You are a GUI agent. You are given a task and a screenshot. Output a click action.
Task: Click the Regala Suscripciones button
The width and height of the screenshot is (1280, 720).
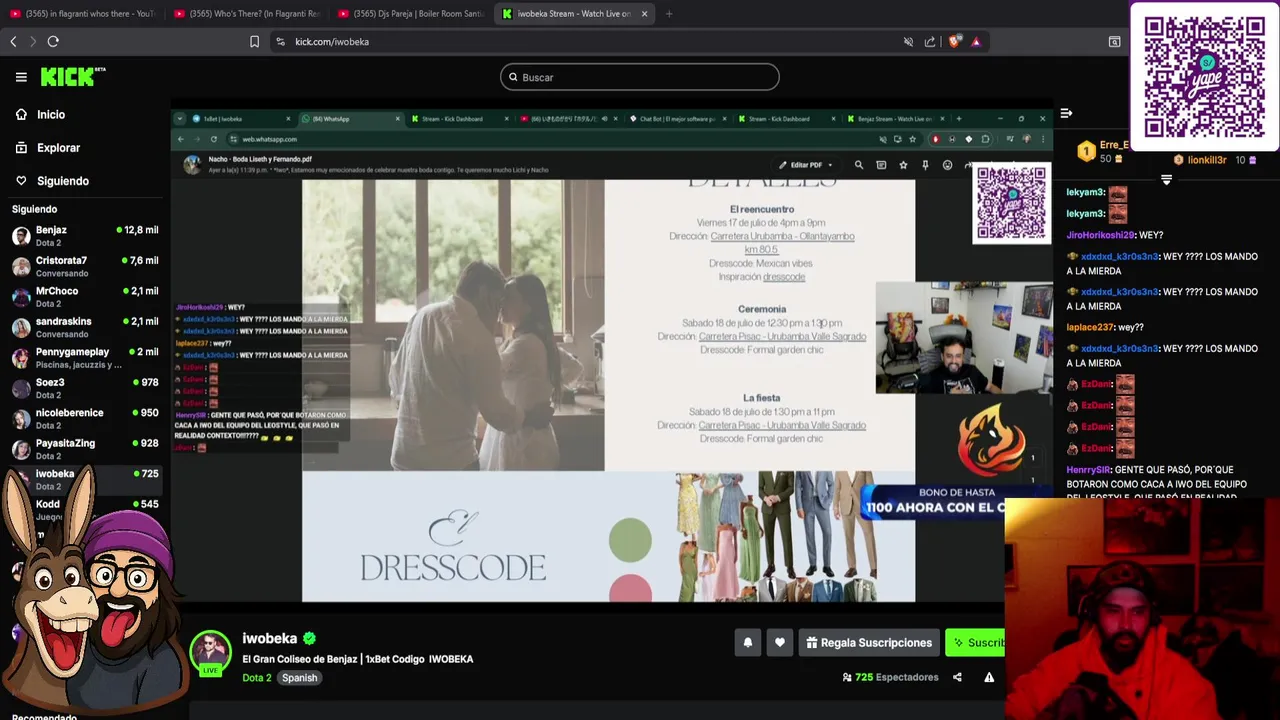click(870, 643)
